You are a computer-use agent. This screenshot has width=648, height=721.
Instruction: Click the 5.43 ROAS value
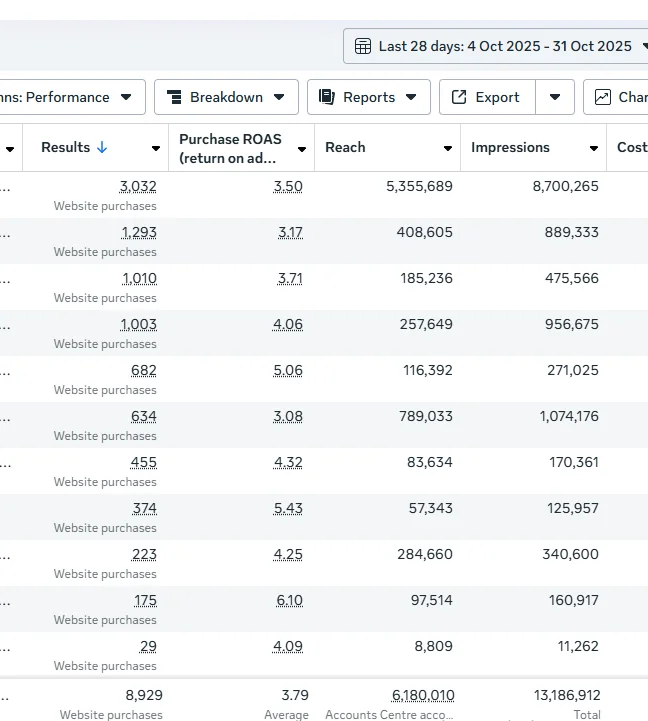point(288,508)
